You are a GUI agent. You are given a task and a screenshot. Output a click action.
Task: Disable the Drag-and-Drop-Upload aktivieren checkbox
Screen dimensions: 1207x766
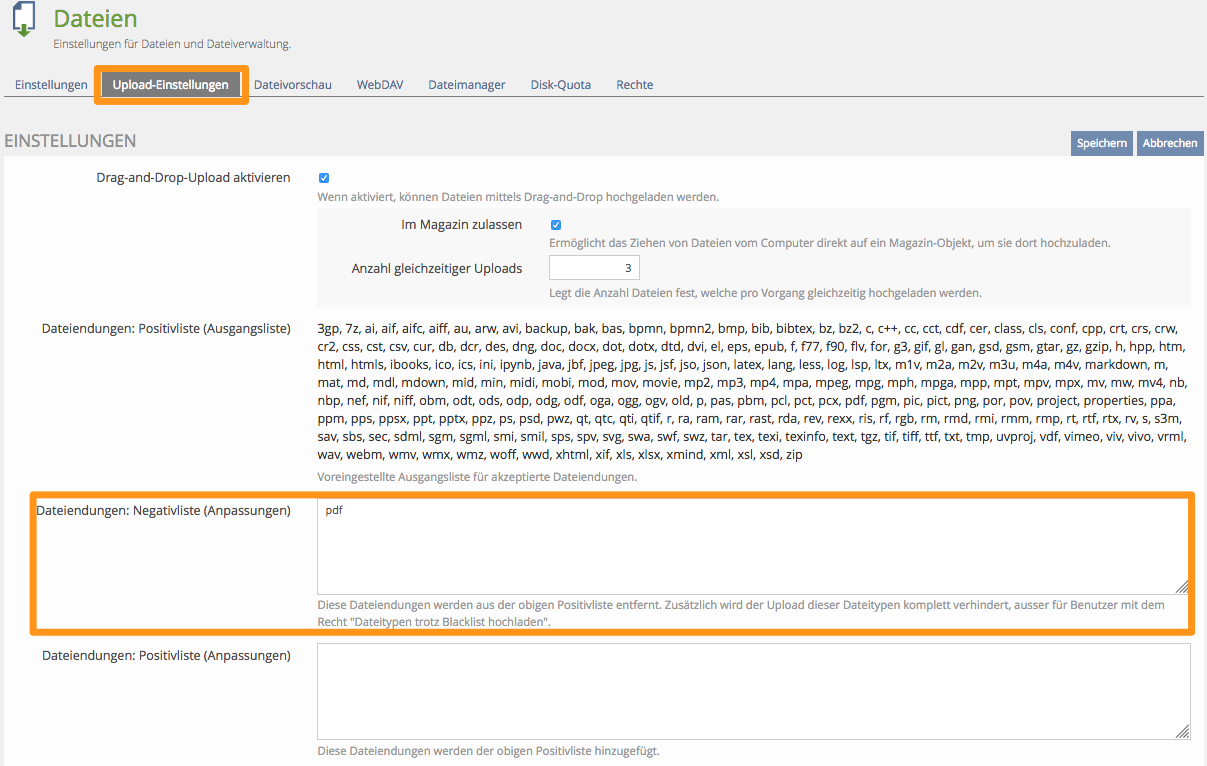point(324,178)
